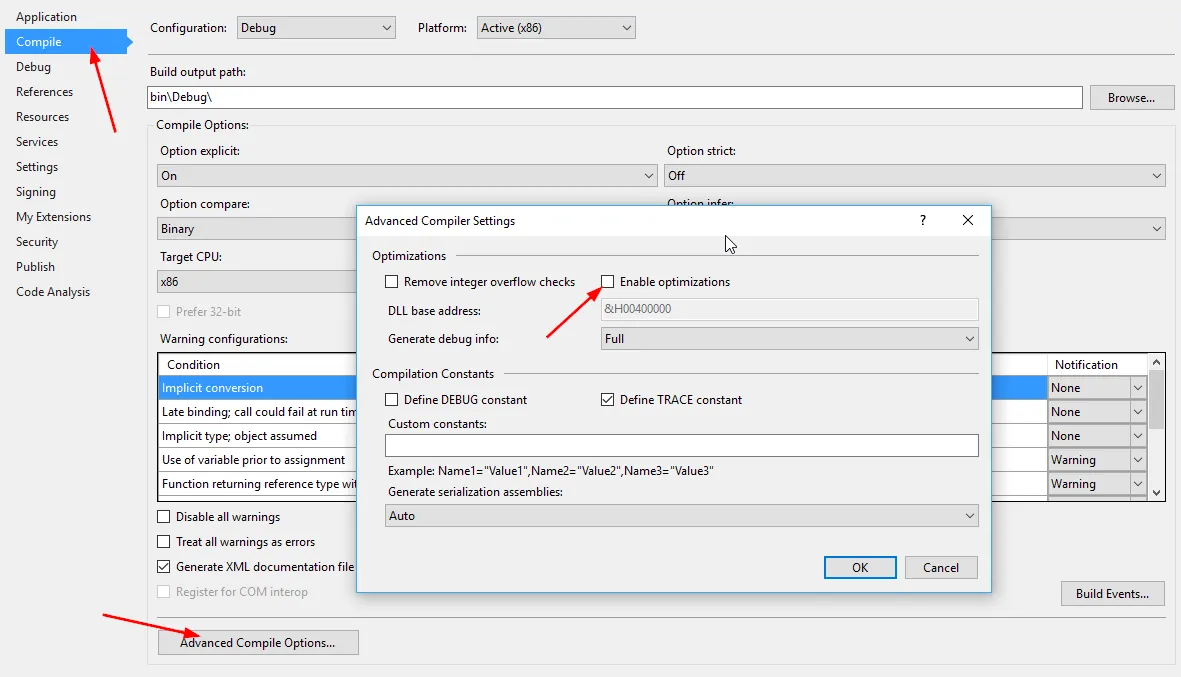Switch to the Services tab
Viewport: 1181px width, 677px height.
tap(37, 142)
